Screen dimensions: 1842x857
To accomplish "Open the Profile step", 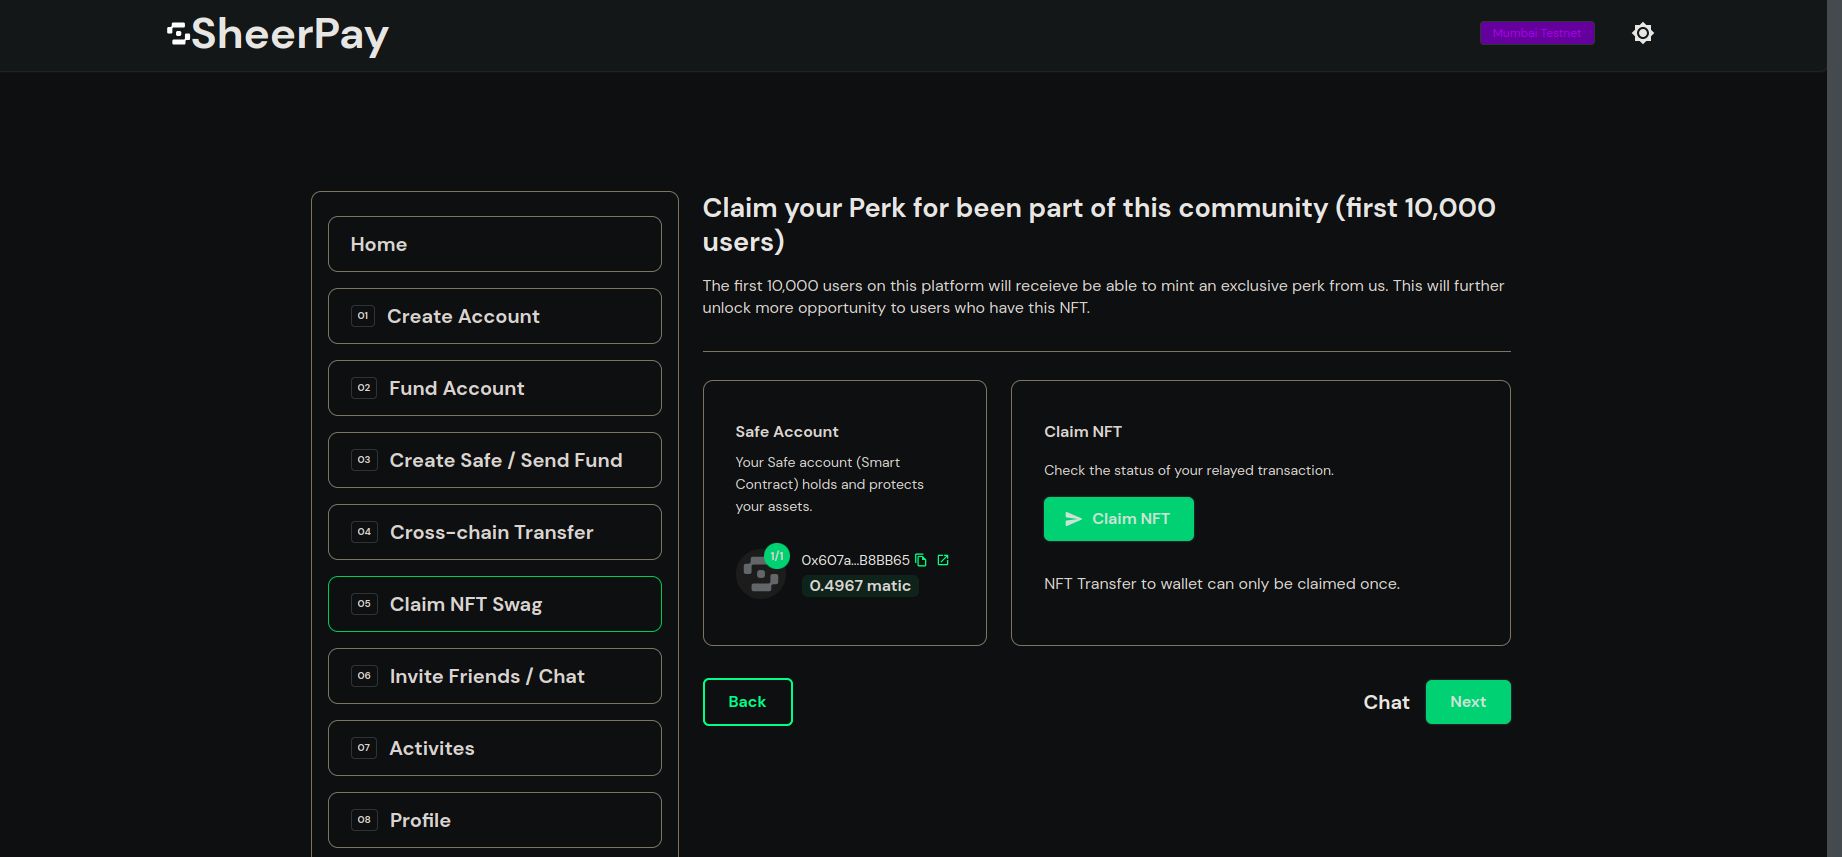I will point(494,820).
